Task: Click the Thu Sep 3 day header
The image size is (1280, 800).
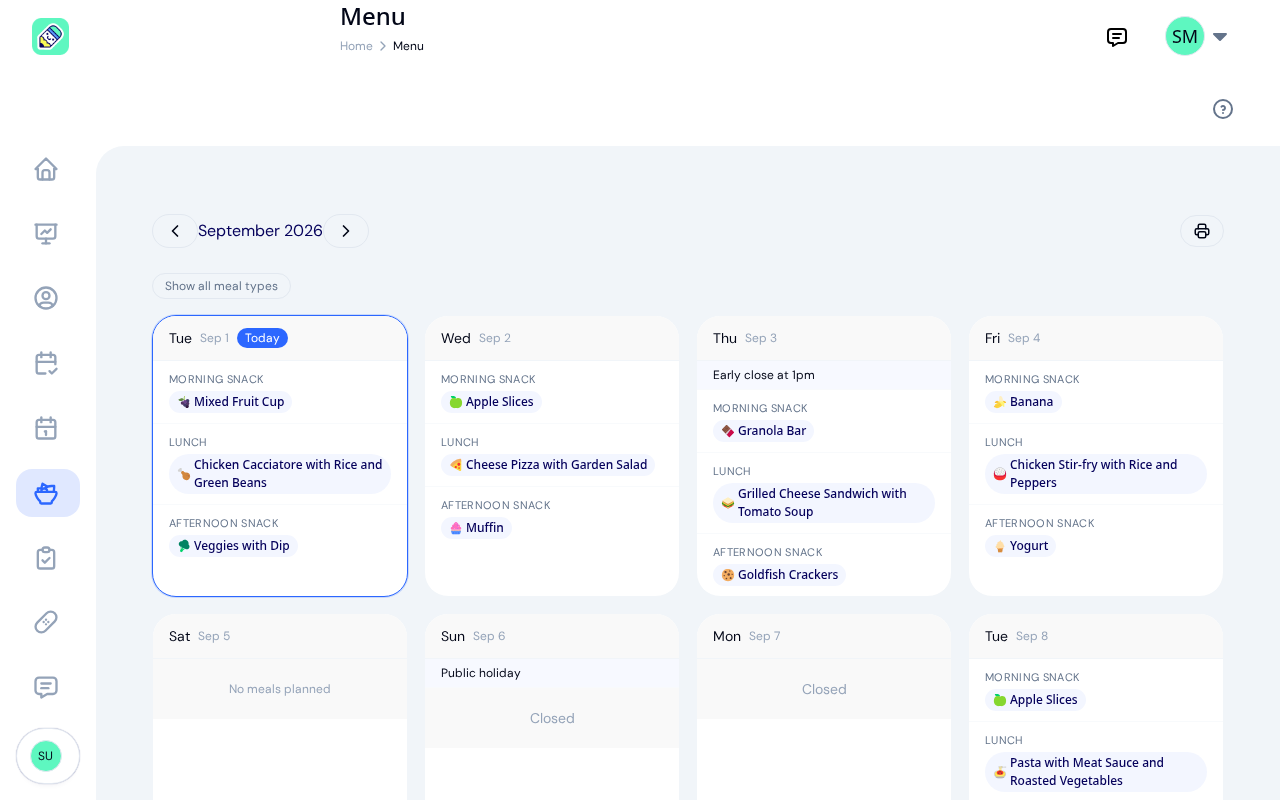Action: [x=824, y=338]
